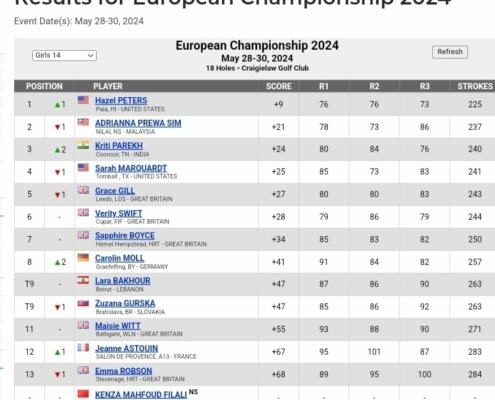Click the 225 strokes cell for Hazel PETERS

click(475, 104)
